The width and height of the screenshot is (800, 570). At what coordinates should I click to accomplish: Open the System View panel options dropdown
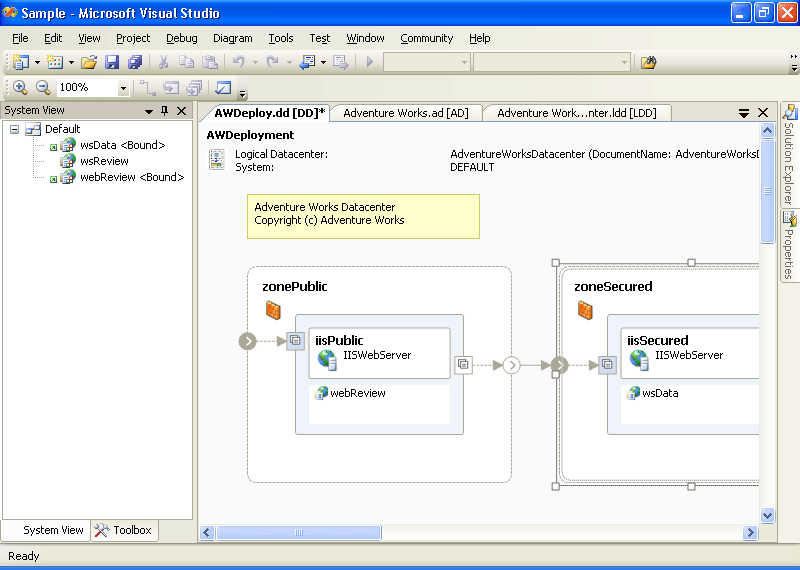(x=149, y=111)
